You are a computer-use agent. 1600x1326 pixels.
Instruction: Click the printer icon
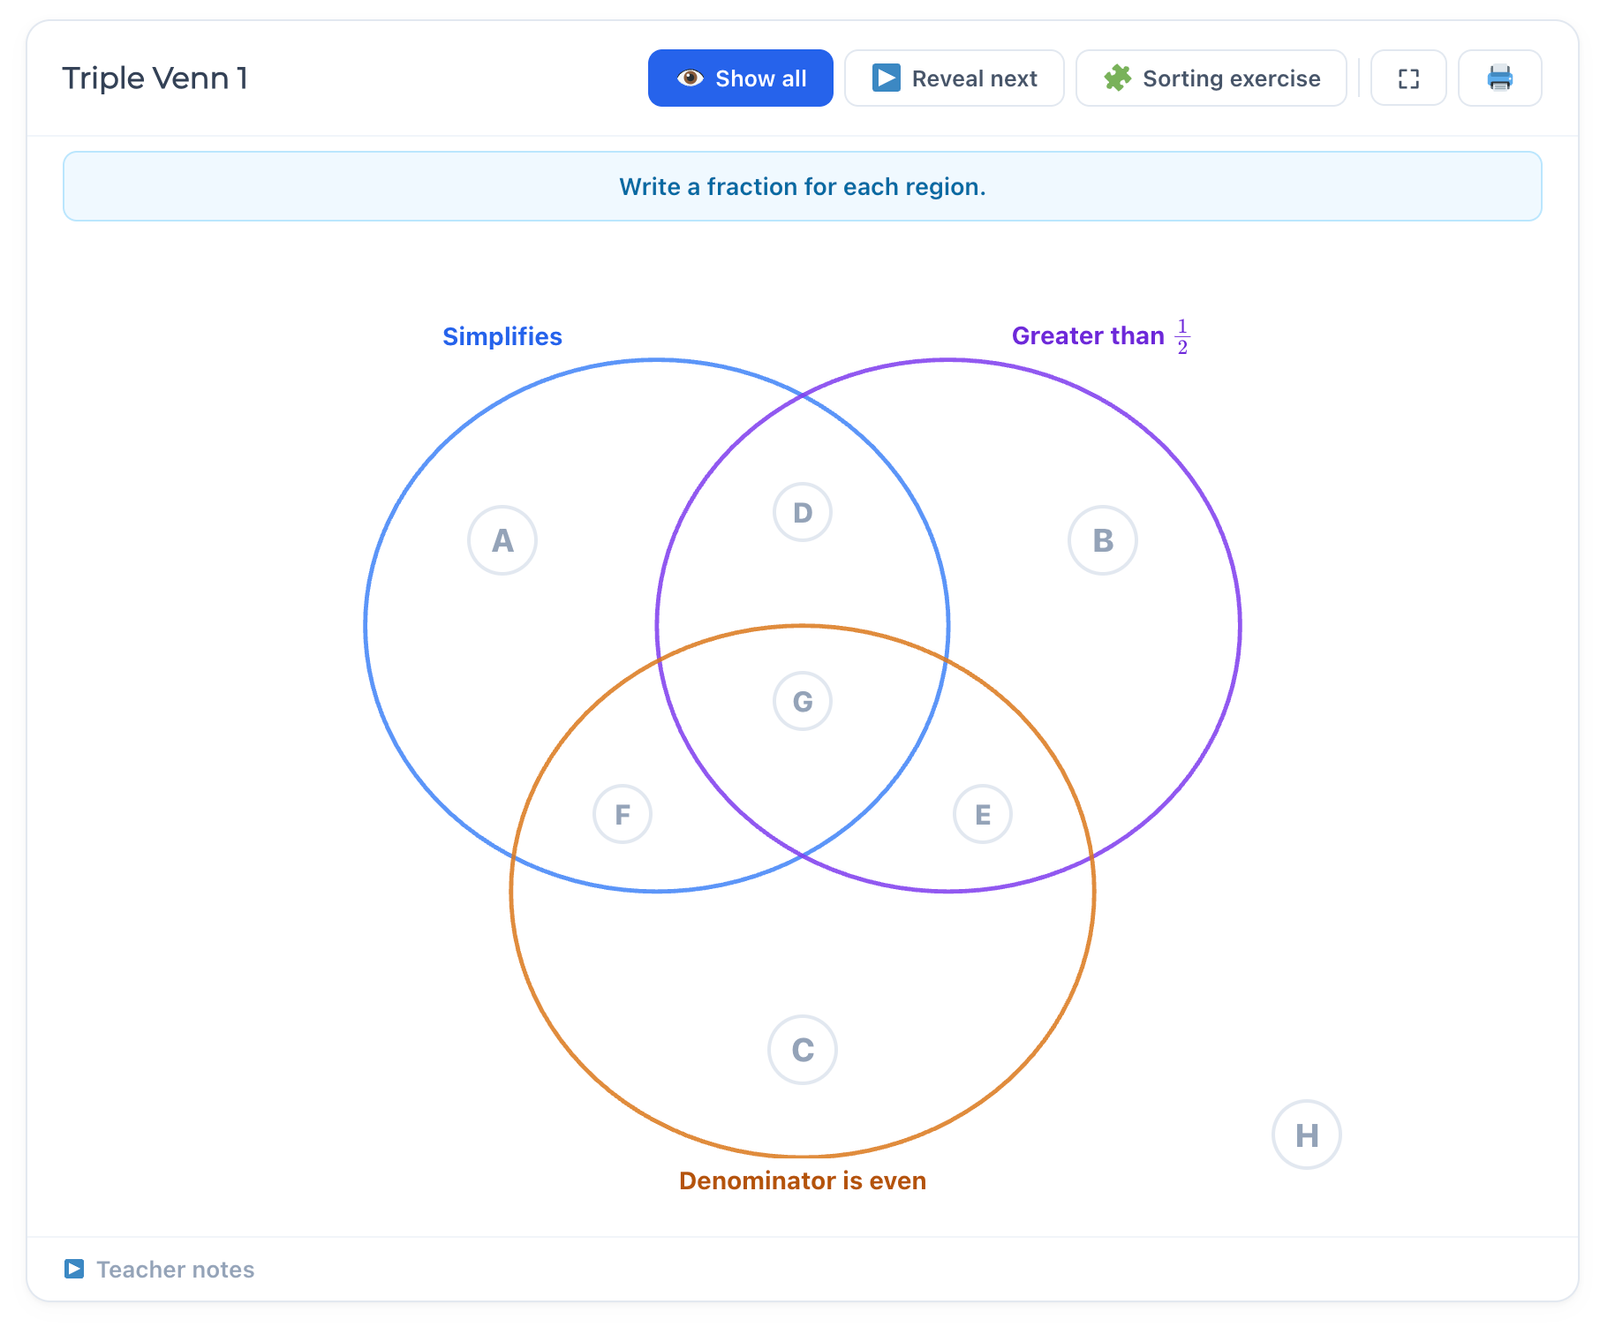1499,78
